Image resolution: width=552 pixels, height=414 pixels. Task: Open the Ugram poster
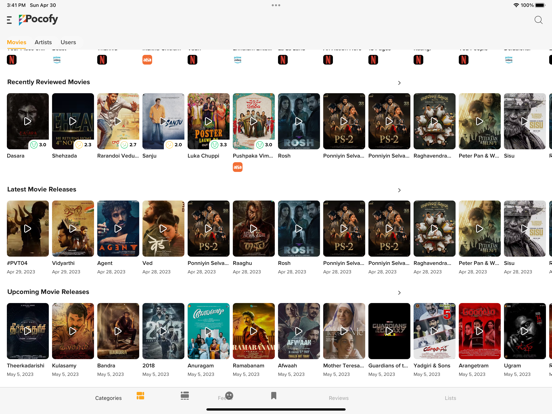click(525, 331)
